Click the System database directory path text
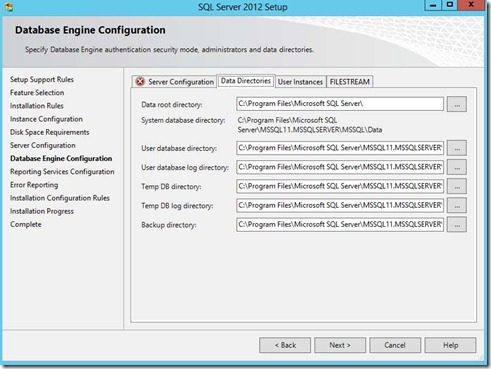 [x=310, y=125]
